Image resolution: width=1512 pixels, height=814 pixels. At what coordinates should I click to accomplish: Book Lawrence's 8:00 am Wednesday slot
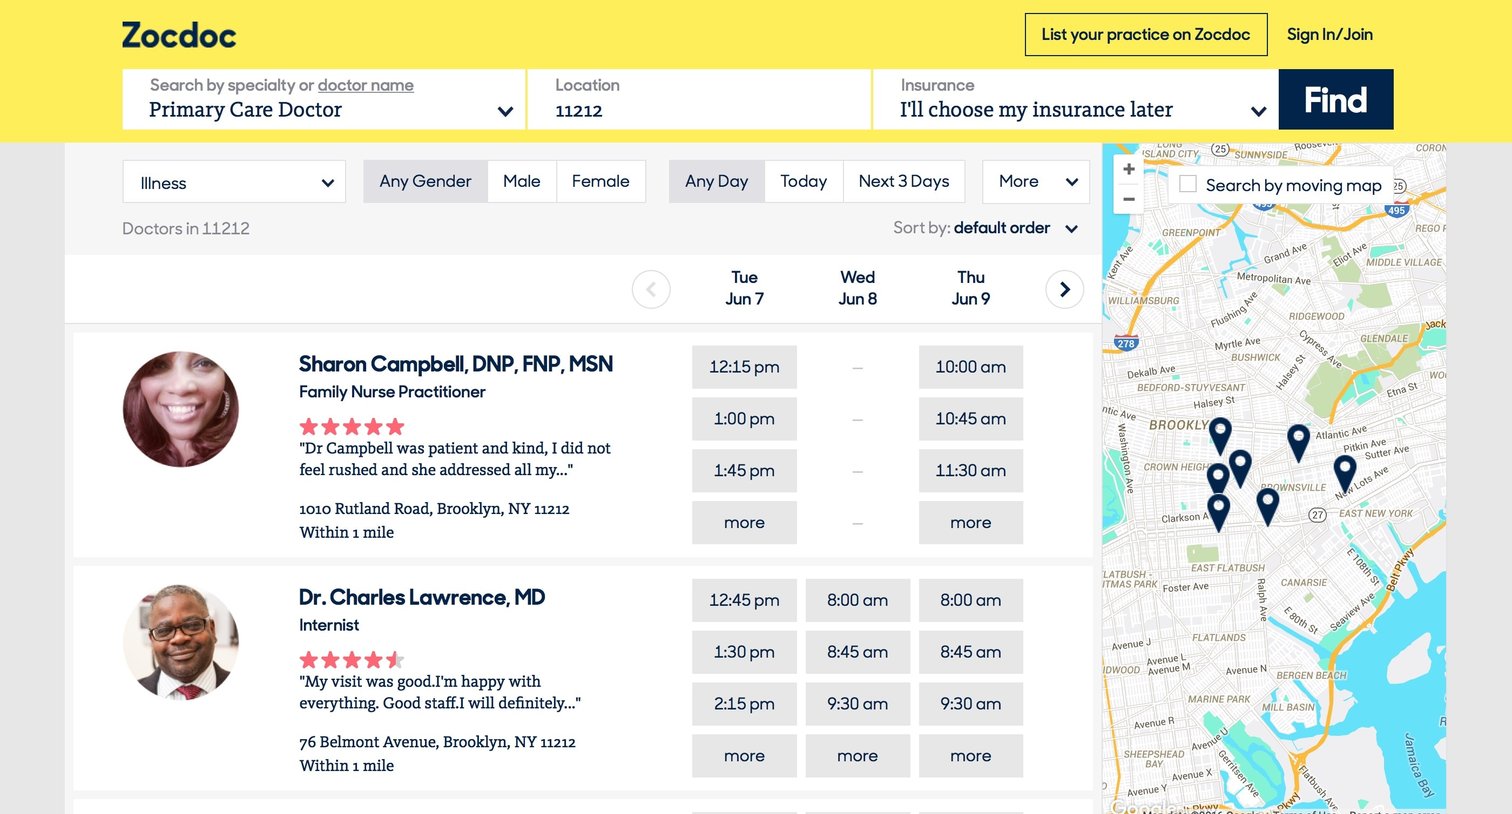pyautogui.click(x=858, y=600)
